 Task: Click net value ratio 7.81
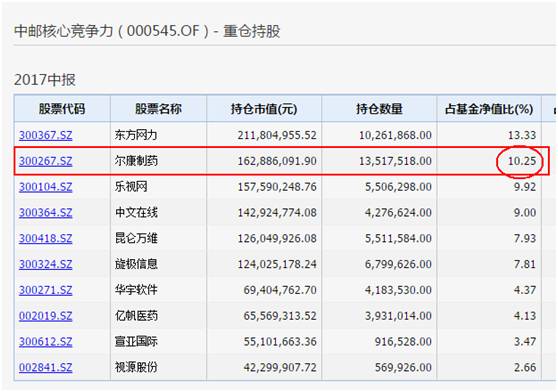pyautogui.click(x=525, y=264)
